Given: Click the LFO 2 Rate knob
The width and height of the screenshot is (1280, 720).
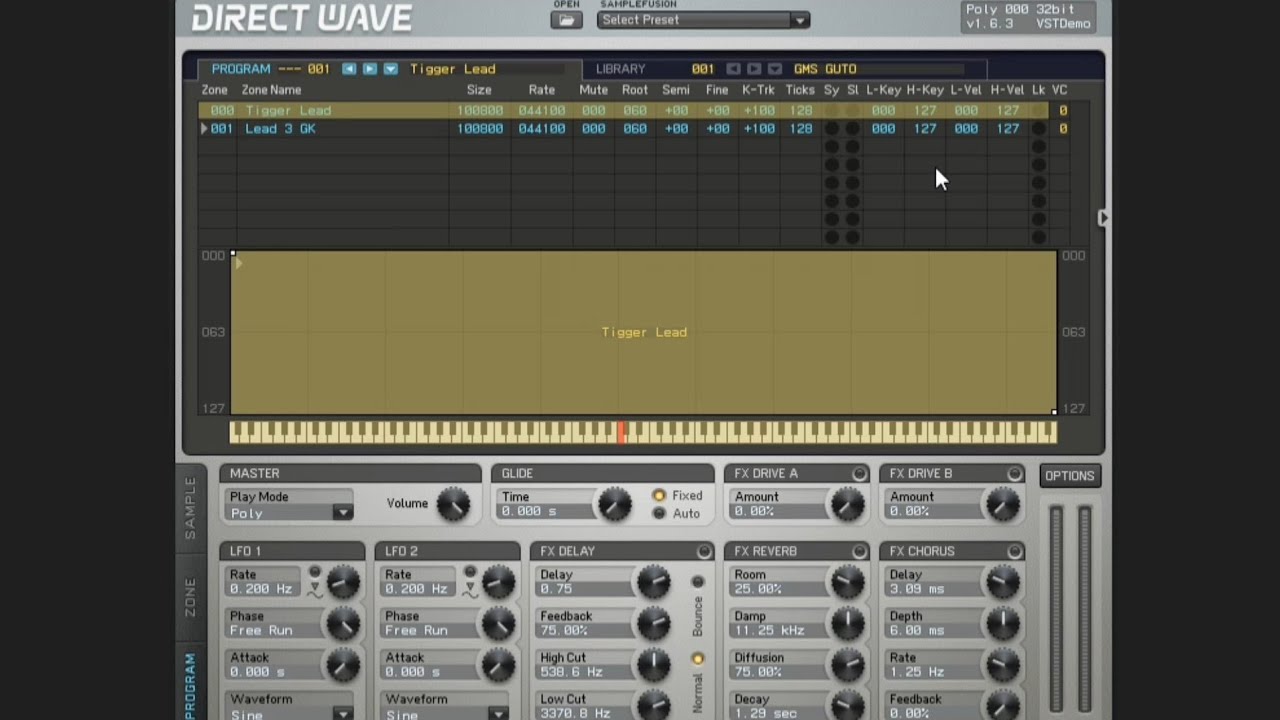Looking at the screenshot, I should pyautogui.click(x=498, y=582).
